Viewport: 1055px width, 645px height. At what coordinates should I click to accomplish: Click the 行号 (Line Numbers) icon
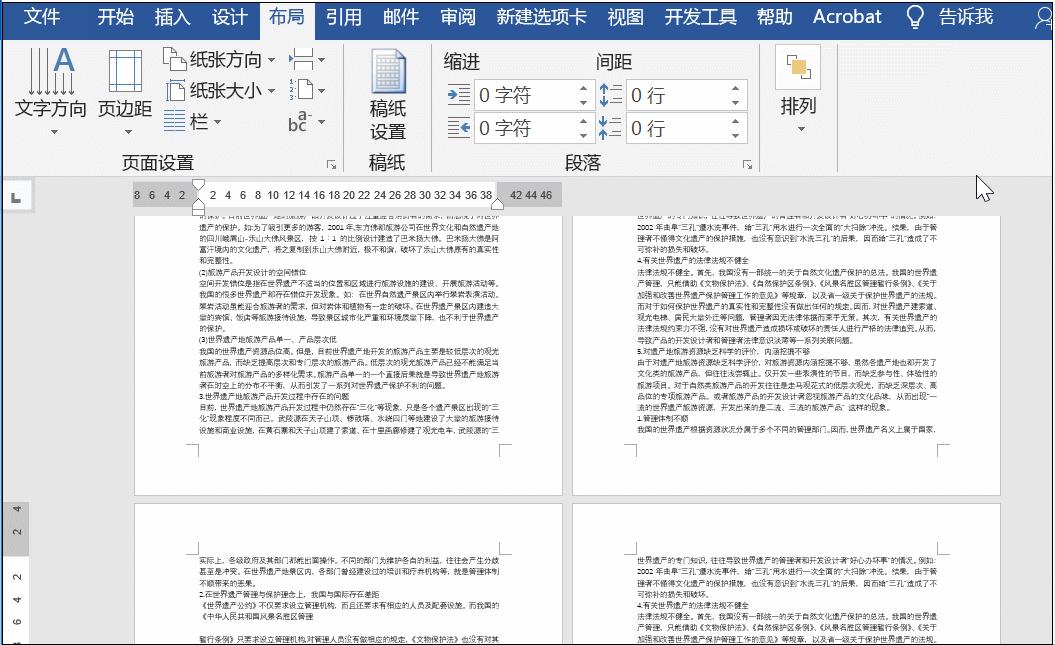pyautogui.click(x=303, y=89)
